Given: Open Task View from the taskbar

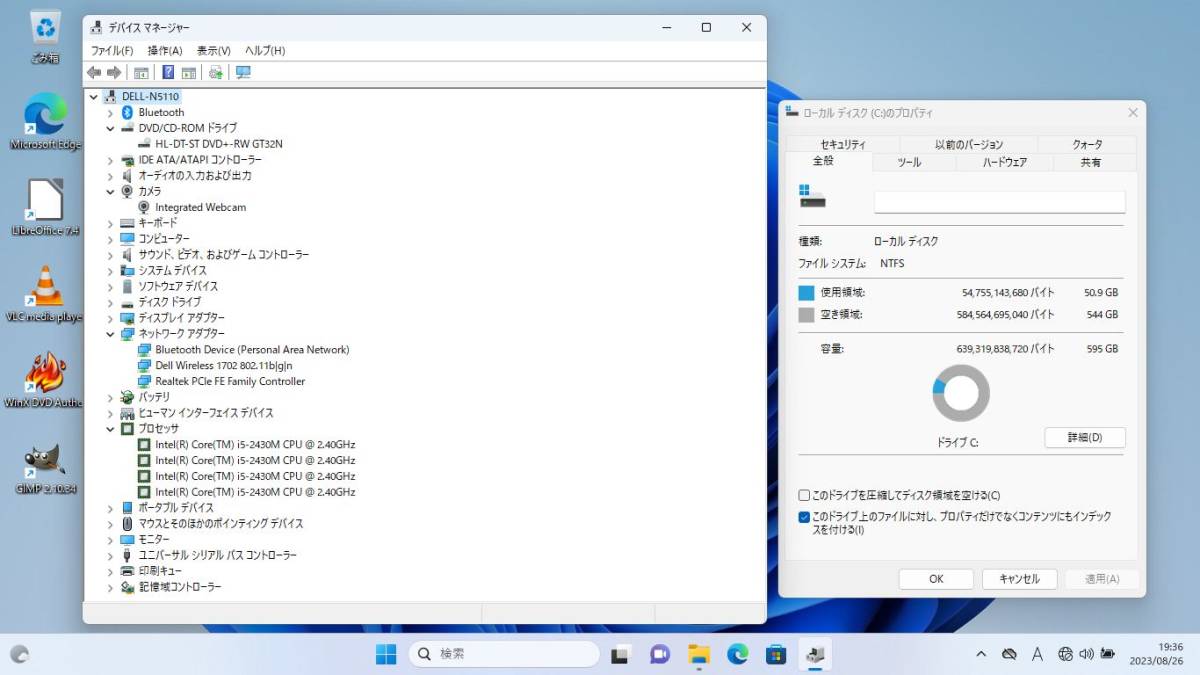Looking at the screenshot, I should 620,654.
